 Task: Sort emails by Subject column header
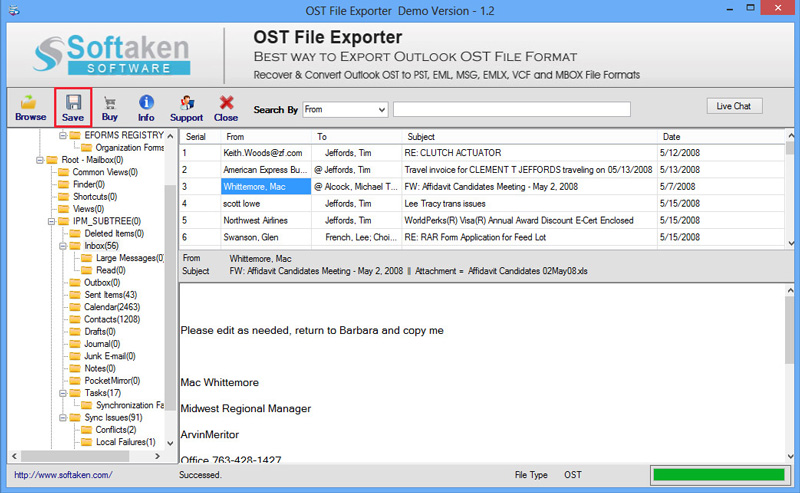(x=530, y=137)
